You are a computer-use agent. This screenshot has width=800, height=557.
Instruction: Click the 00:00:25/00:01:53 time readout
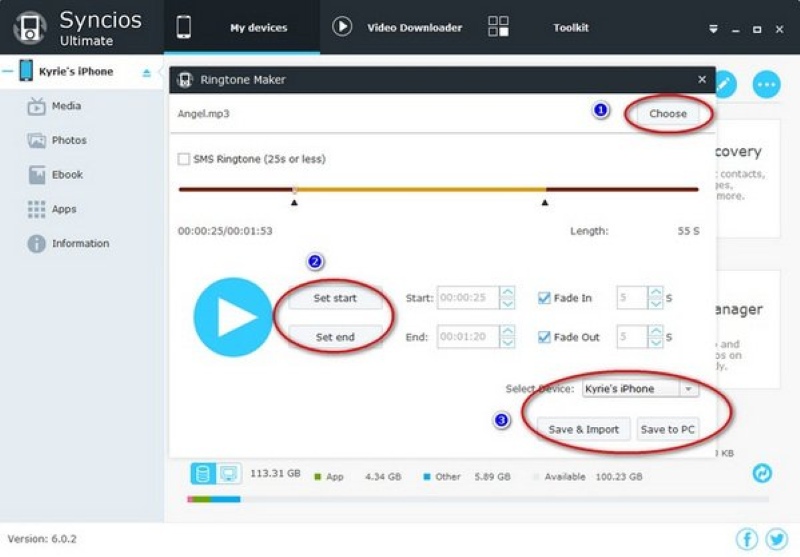tap(225, 231)
